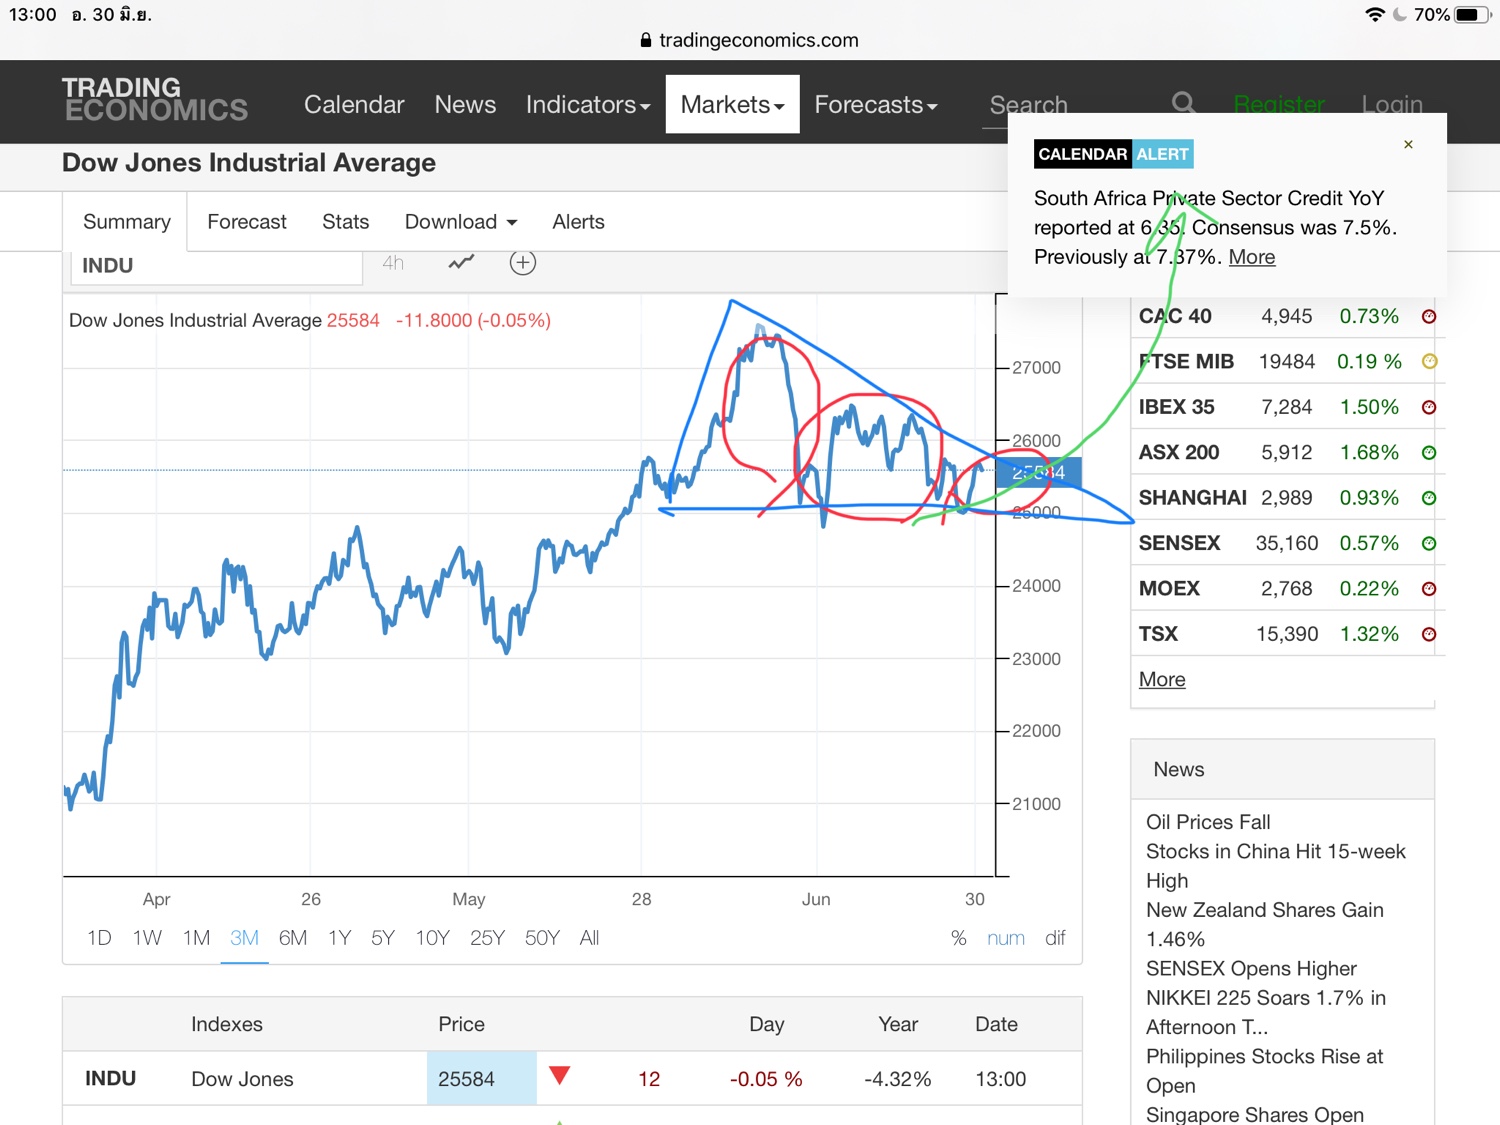Set chart range to 5Y
This screenshot has height=1125, width=1500.
[x=383, y=938]
